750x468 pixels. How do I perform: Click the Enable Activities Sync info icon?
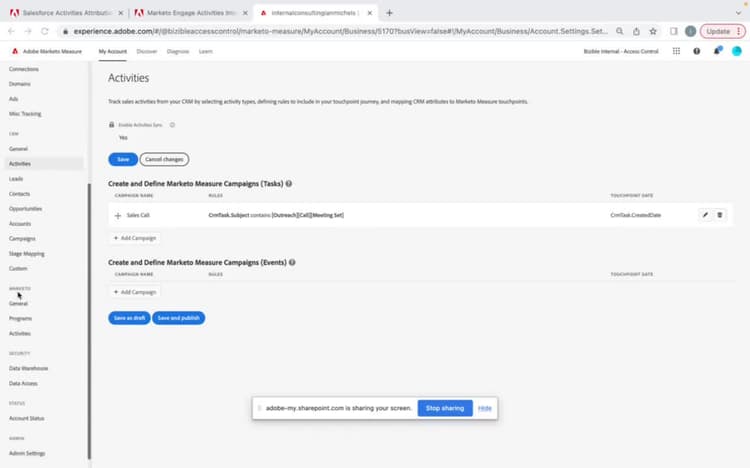[172, 125]
